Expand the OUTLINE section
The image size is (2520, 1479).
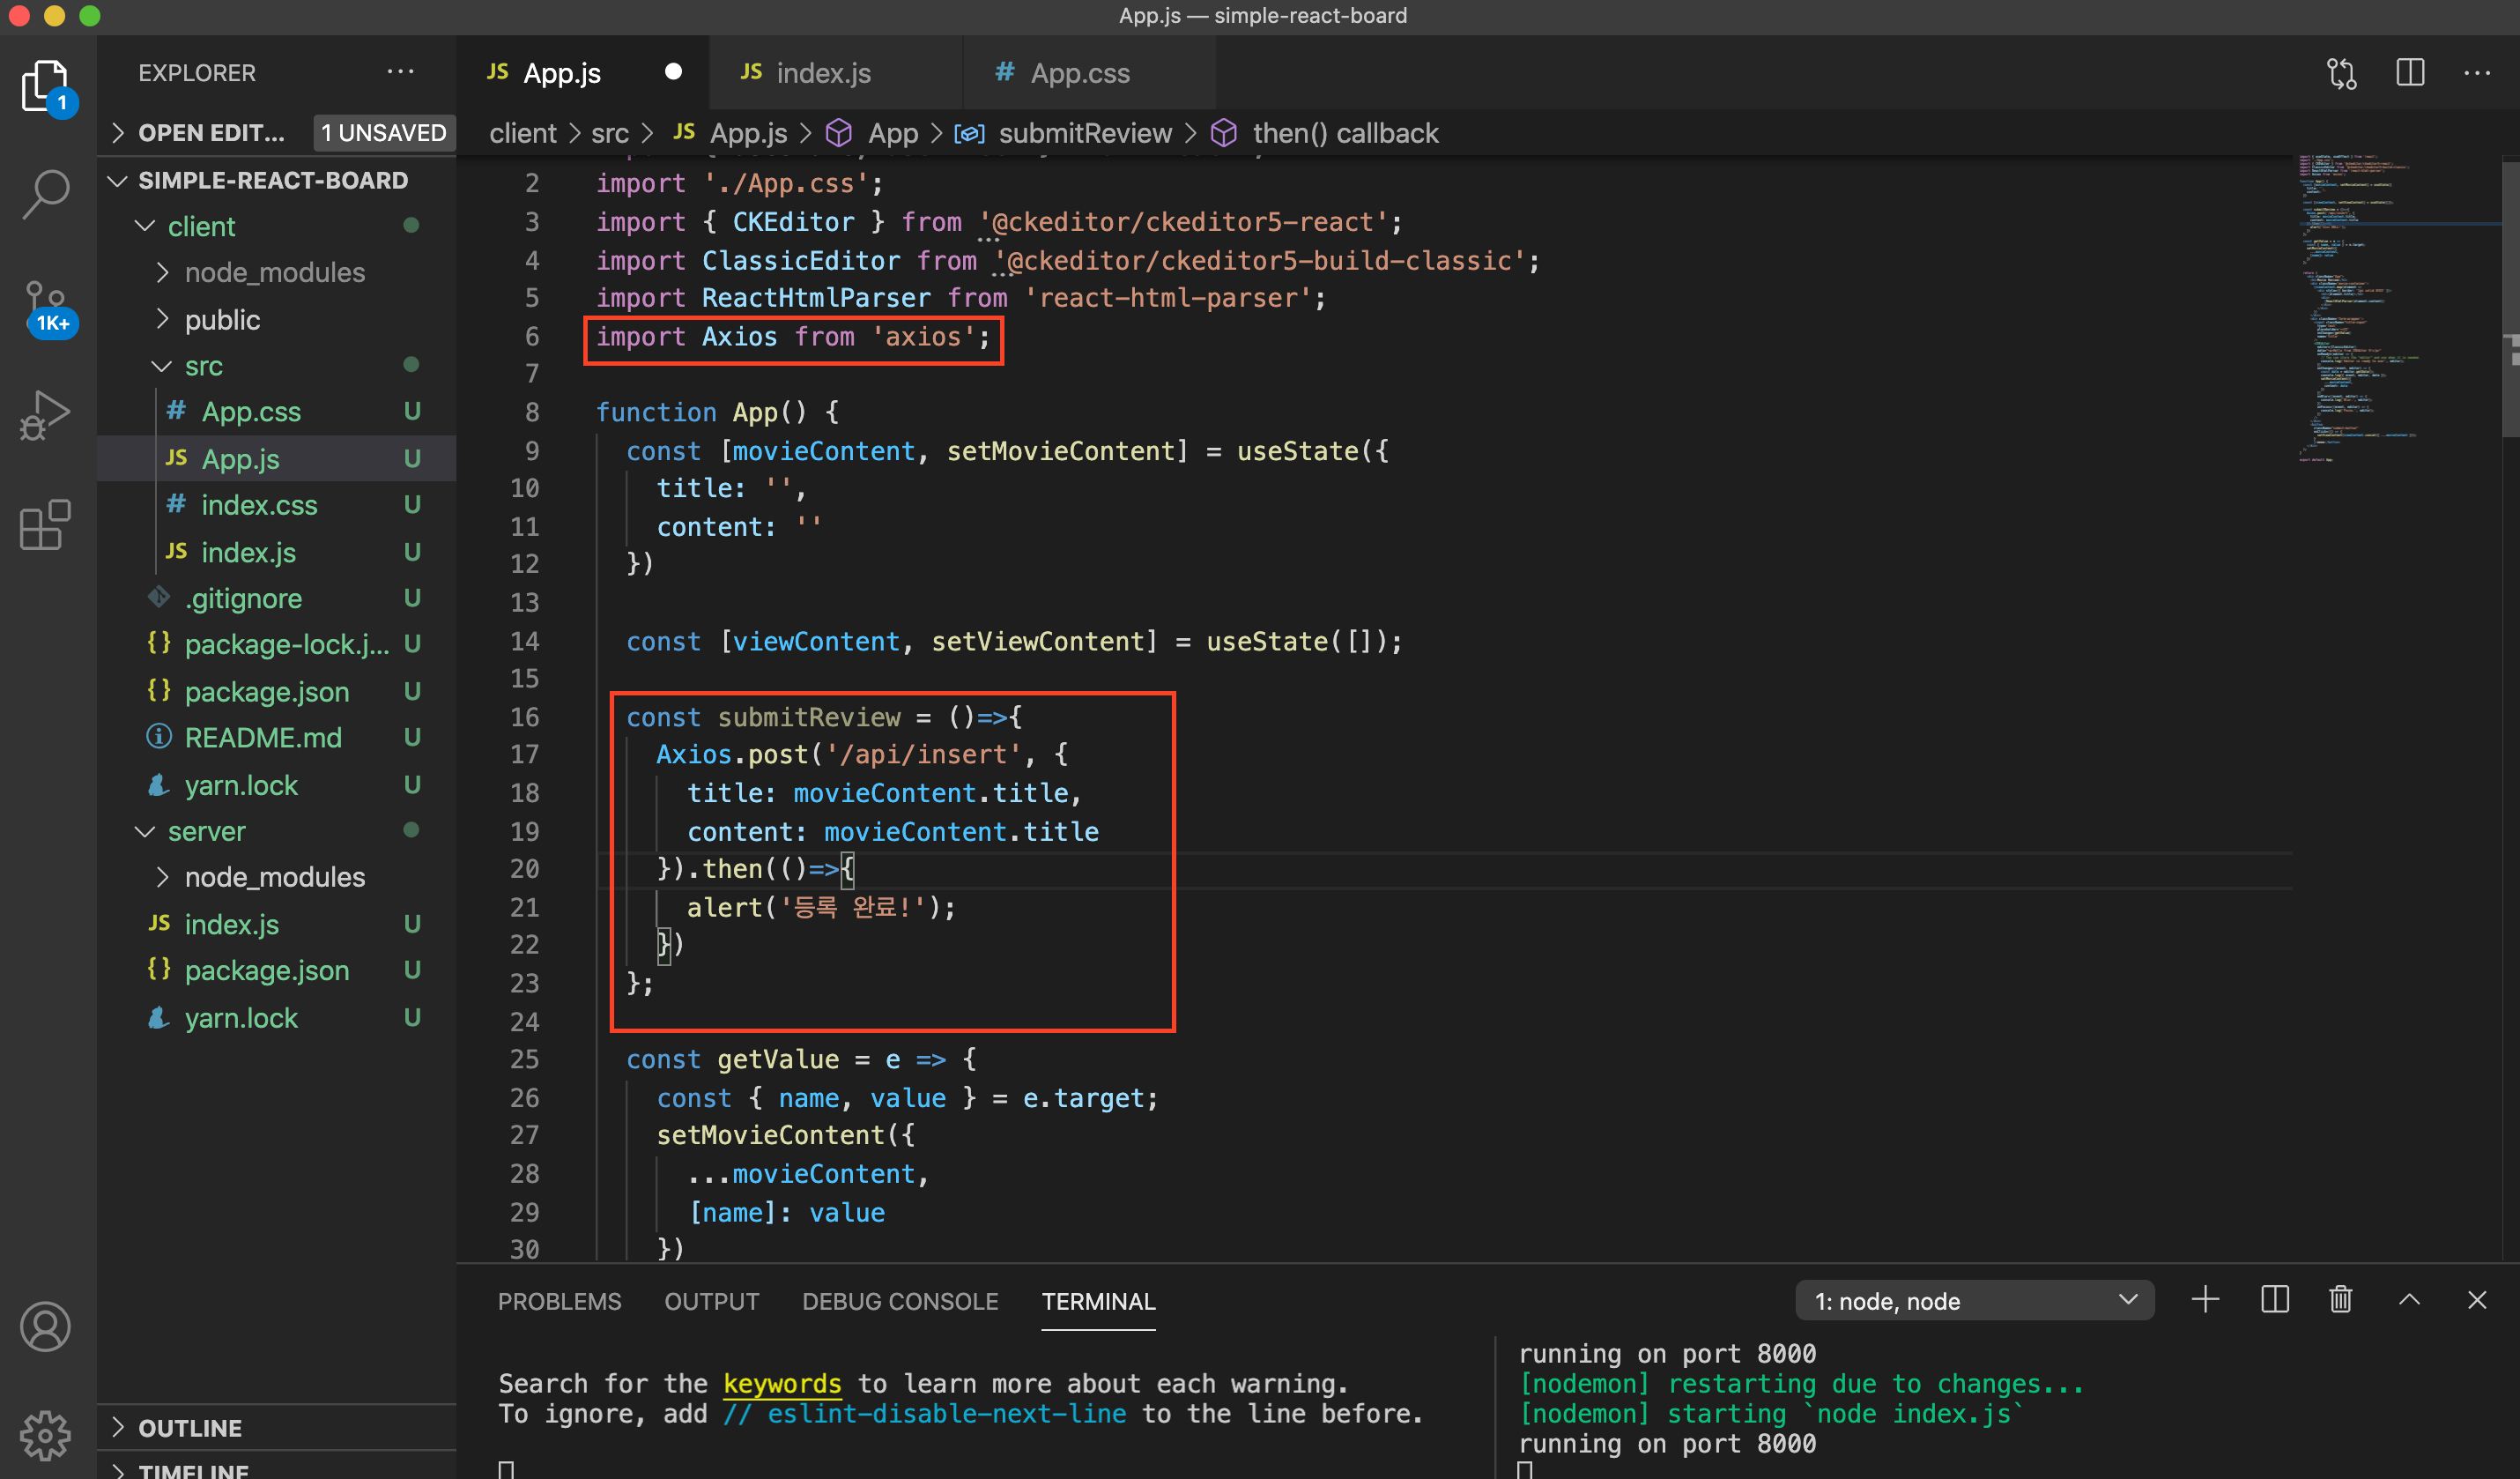[x=190, y=1428]
